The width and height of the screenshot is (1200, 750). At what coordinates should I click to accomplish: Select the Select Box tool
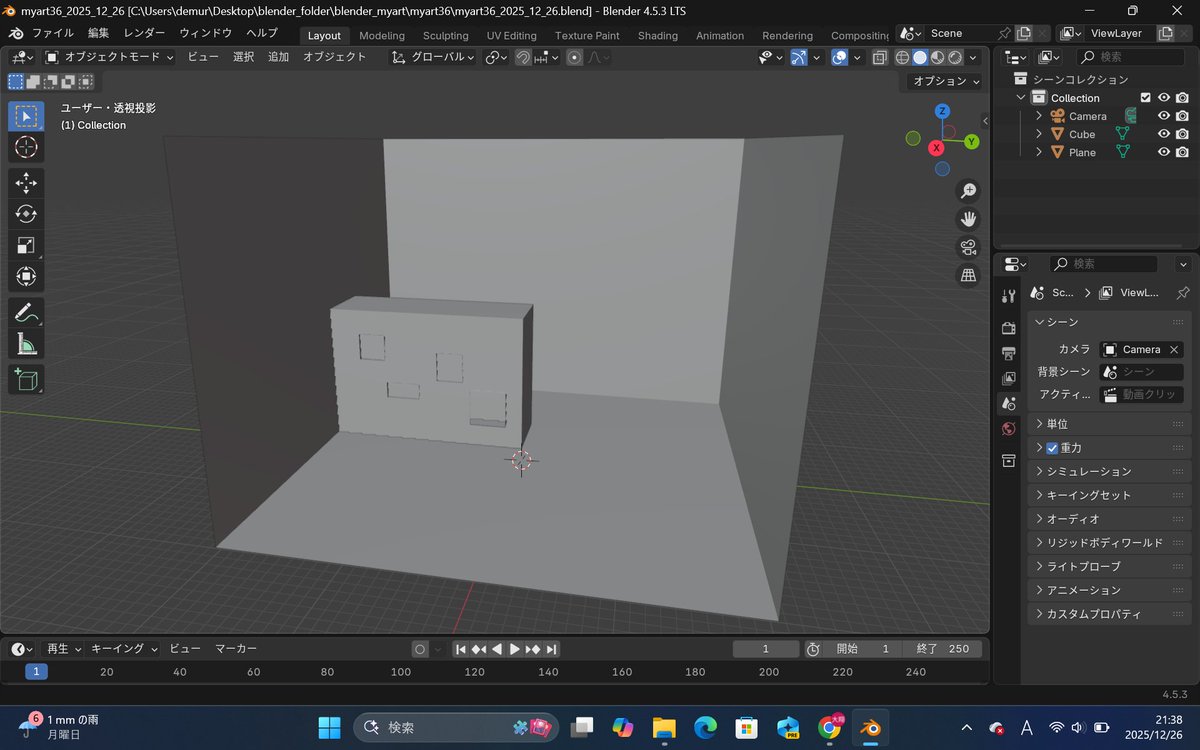pos(26,116)
